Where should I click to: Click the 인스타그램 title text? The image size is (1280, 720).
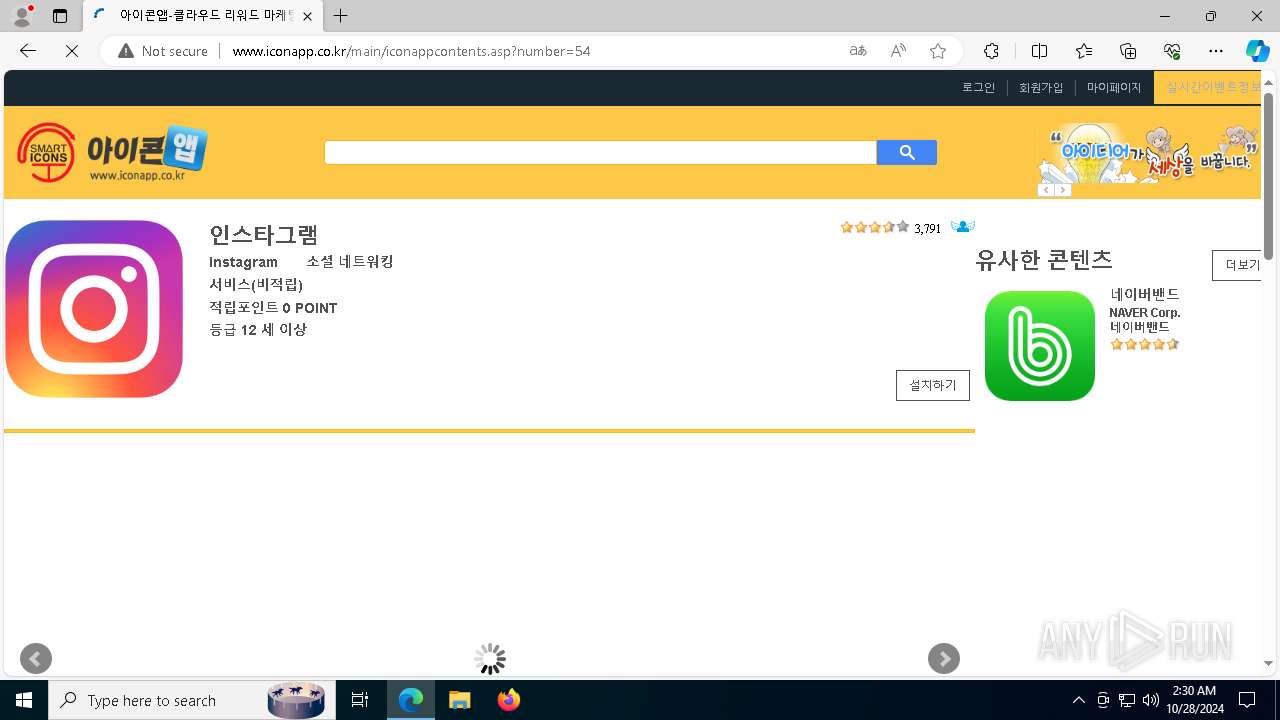(264, 235)
